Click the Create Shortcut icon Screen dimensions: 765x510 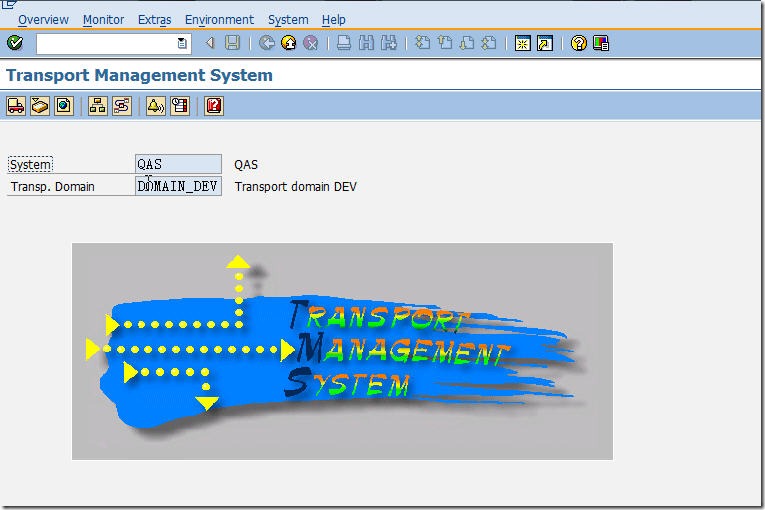click(x=544, y=43)
